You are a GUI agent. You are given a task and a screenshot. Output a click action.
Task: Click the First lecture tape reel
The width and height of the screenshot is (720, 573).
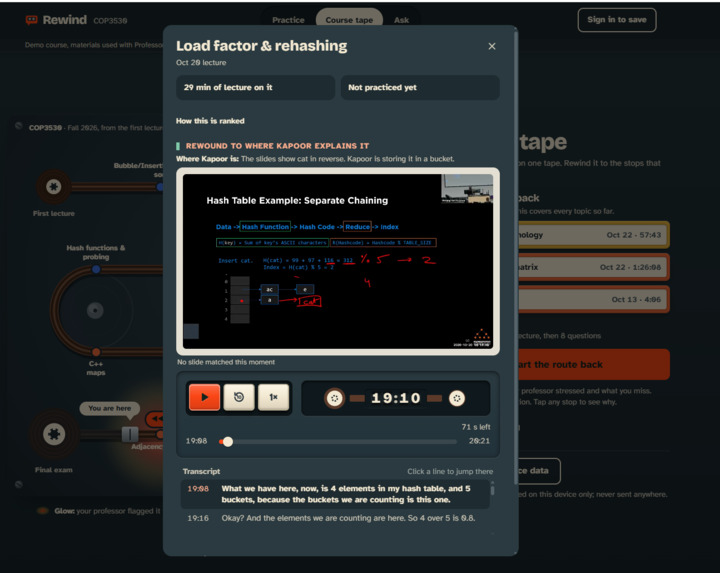click(x=54, y=186)
